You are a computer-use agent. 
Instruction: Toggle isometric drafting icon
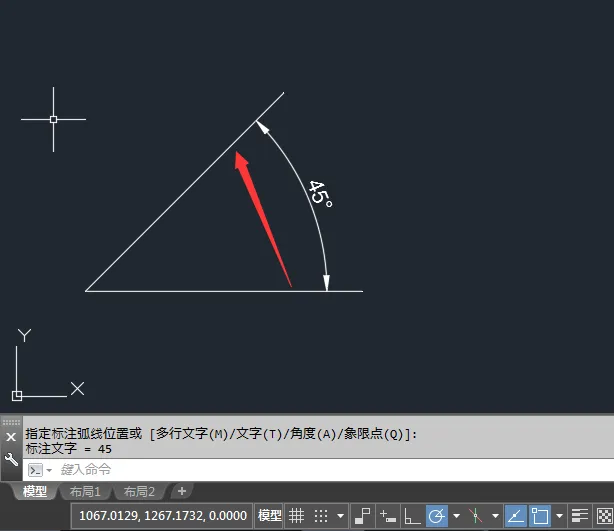point(475,516)
